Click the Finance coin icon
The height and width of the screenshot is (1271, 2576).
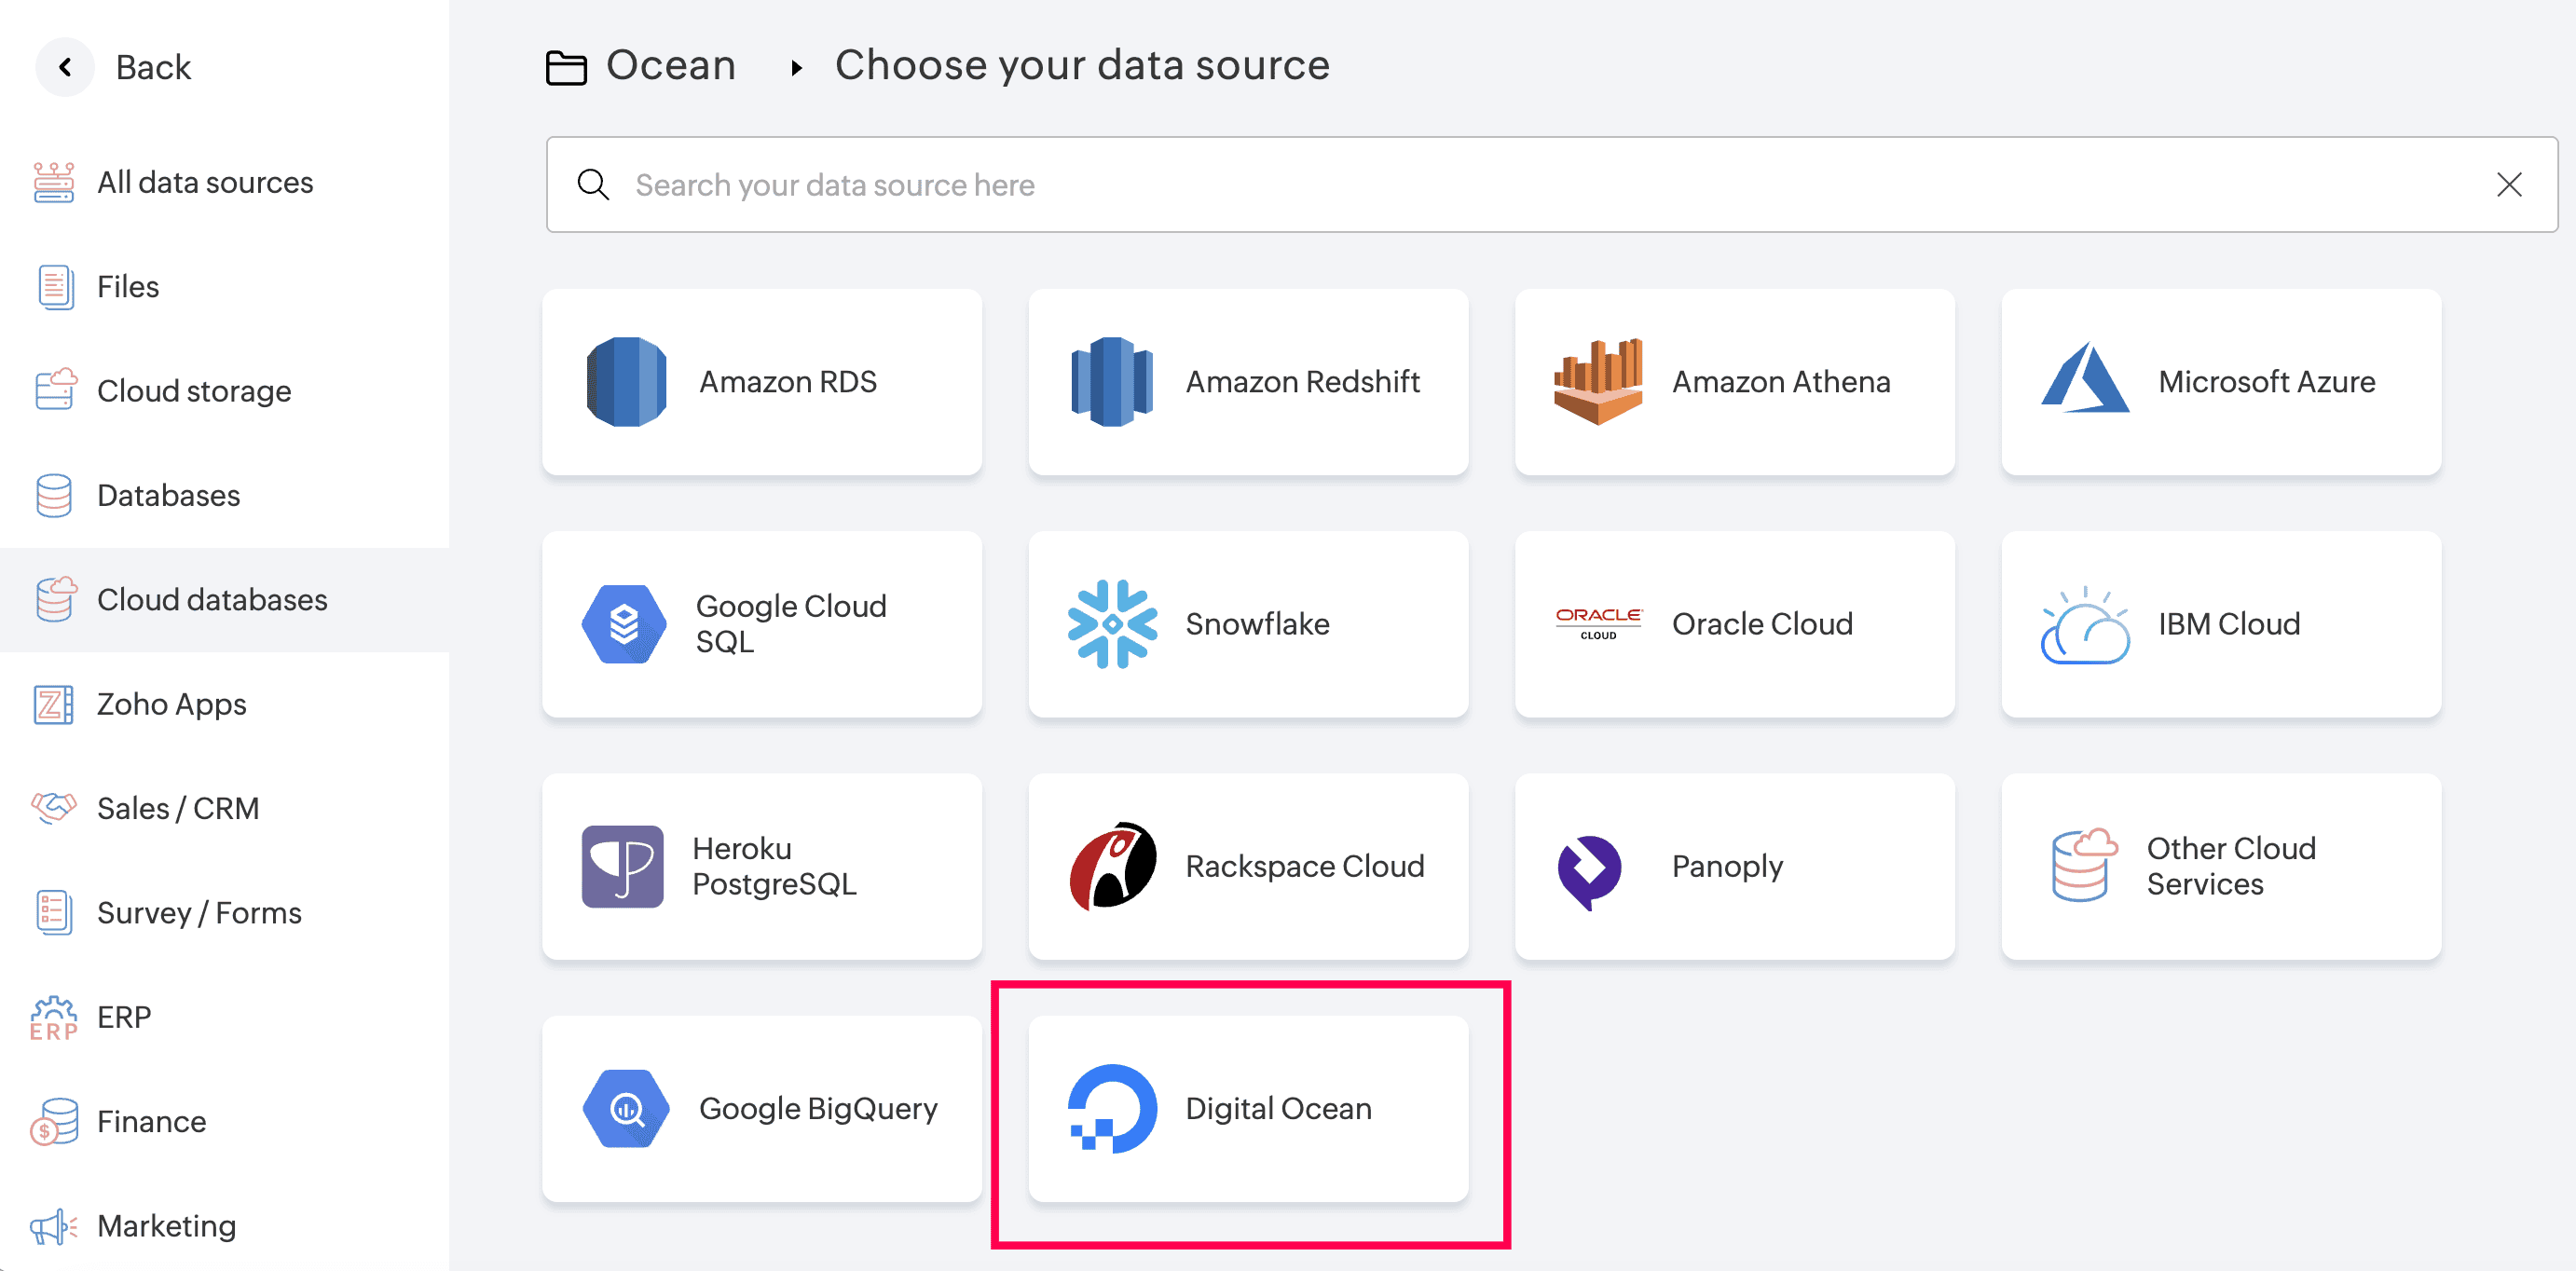[54, 1121]
